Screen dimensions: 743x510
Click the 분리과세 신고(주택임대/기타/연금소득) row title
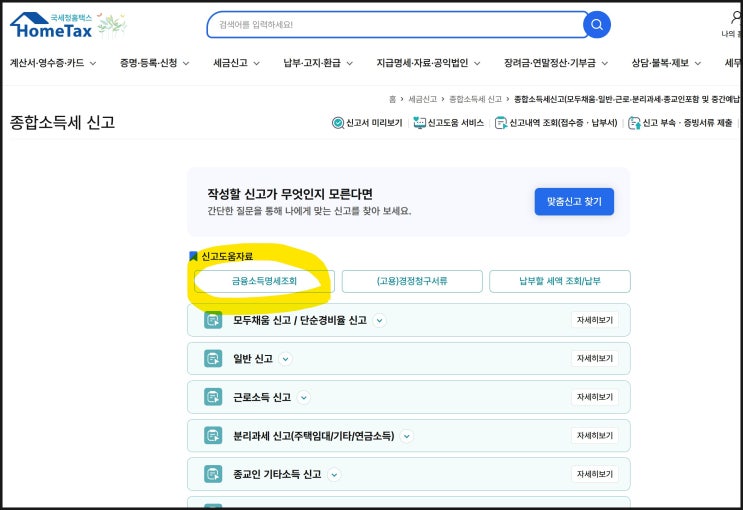coord(313,436)
